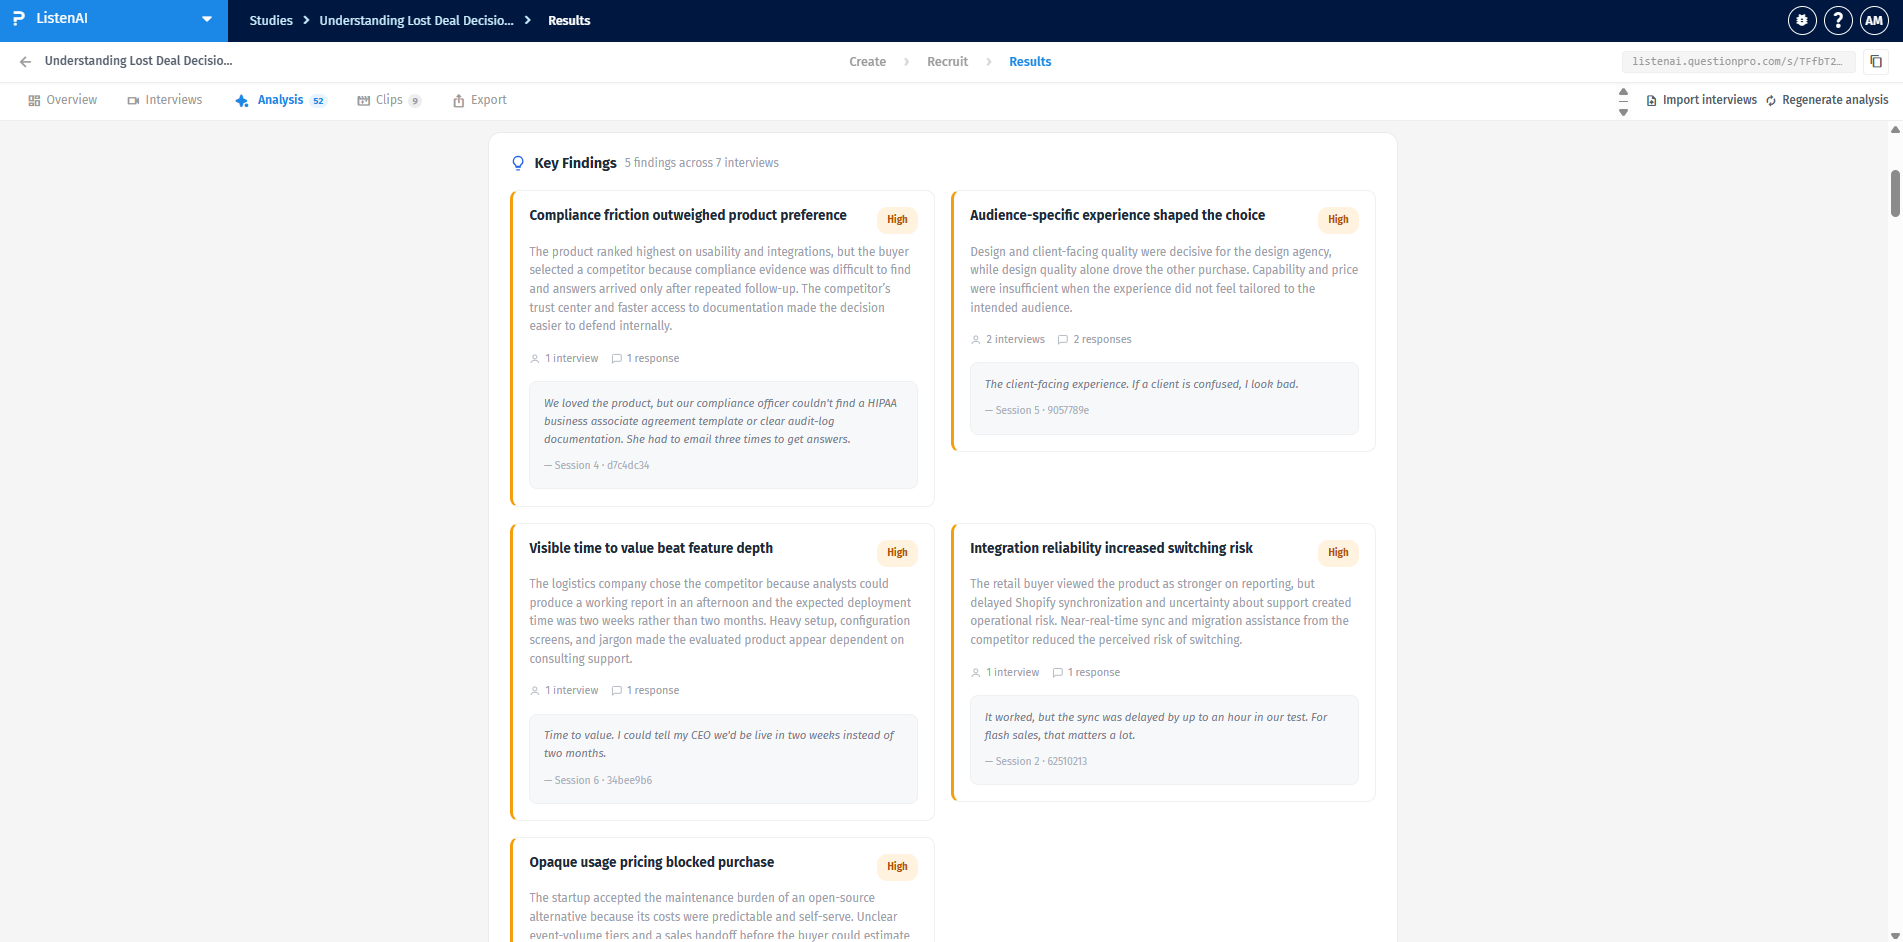This screenshot has height=942, width=1903.
Task: Click the down arrow near Import interviews
Action: coord(1623,112)
